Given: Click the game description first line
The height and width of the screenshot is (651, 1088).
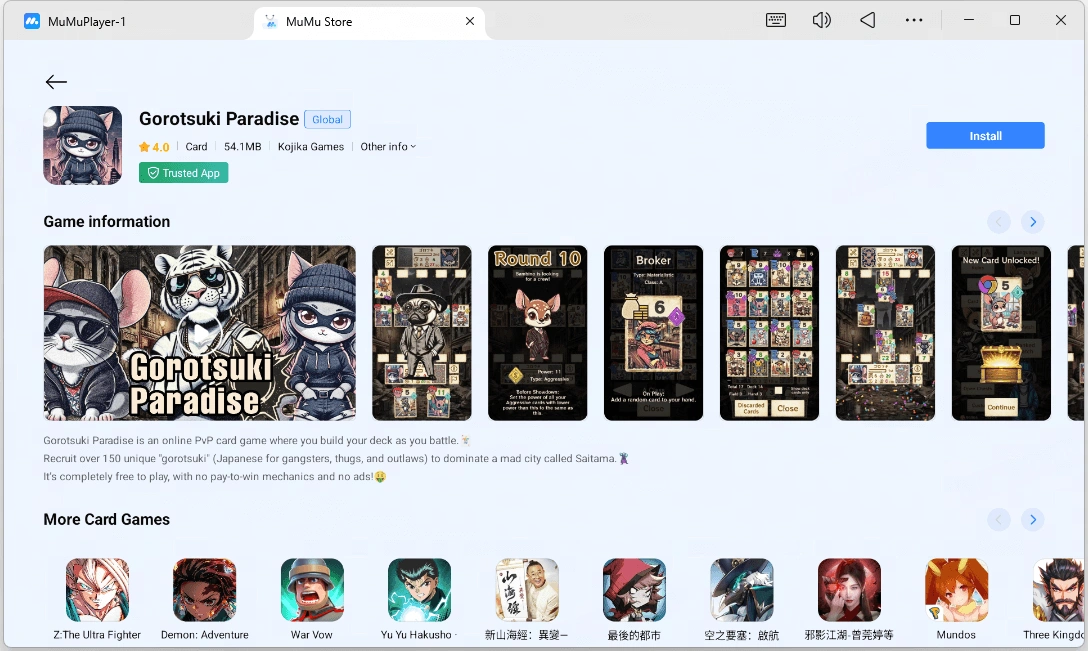Looking at the screenshot, I should 257,440.
